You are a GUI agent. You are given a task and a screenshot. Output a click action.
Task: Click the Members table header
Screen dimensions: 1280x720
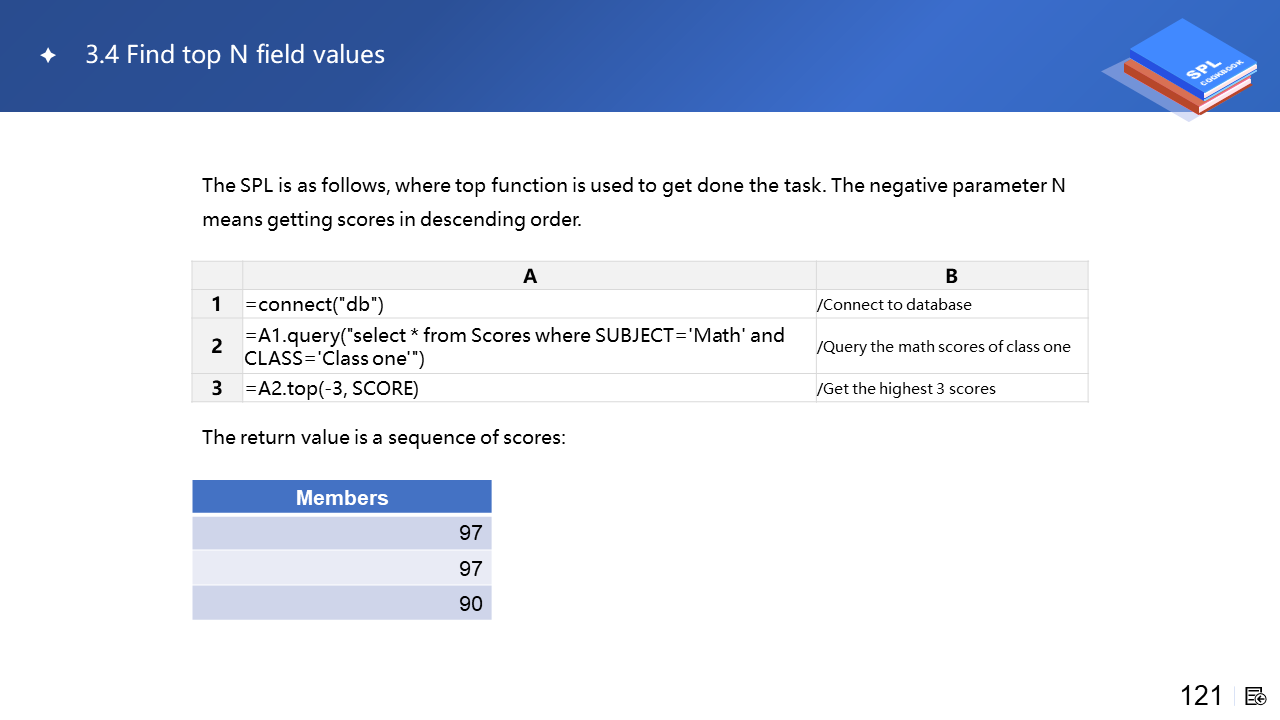coord(342,497)
